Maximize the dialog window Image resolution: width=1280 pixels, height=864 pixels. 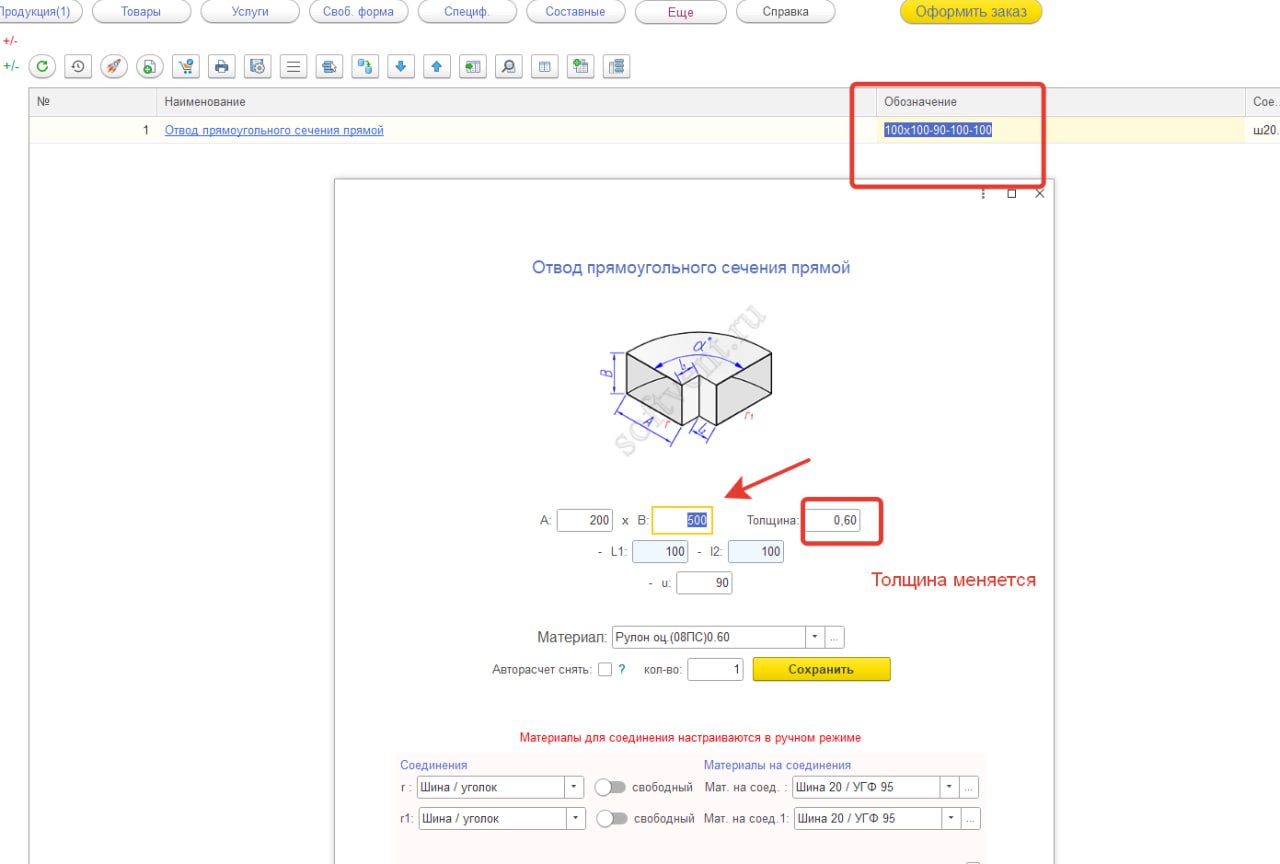(x=1011, y=194)
